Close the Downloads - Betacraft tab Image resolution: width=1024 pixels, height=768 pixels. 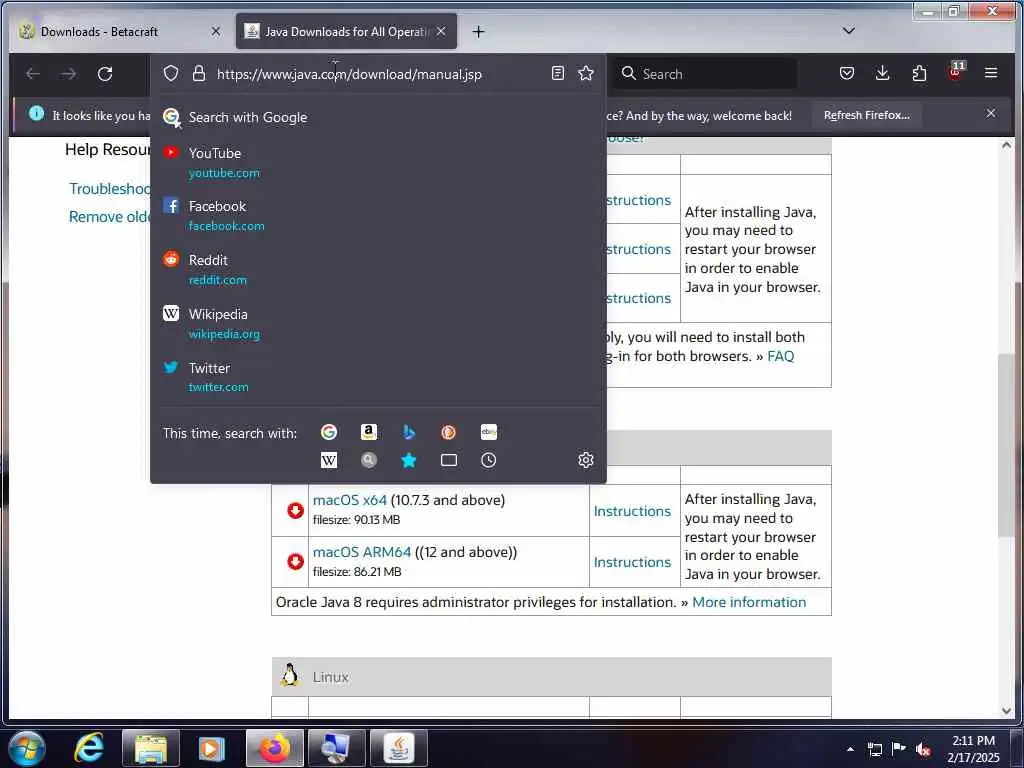216,31
